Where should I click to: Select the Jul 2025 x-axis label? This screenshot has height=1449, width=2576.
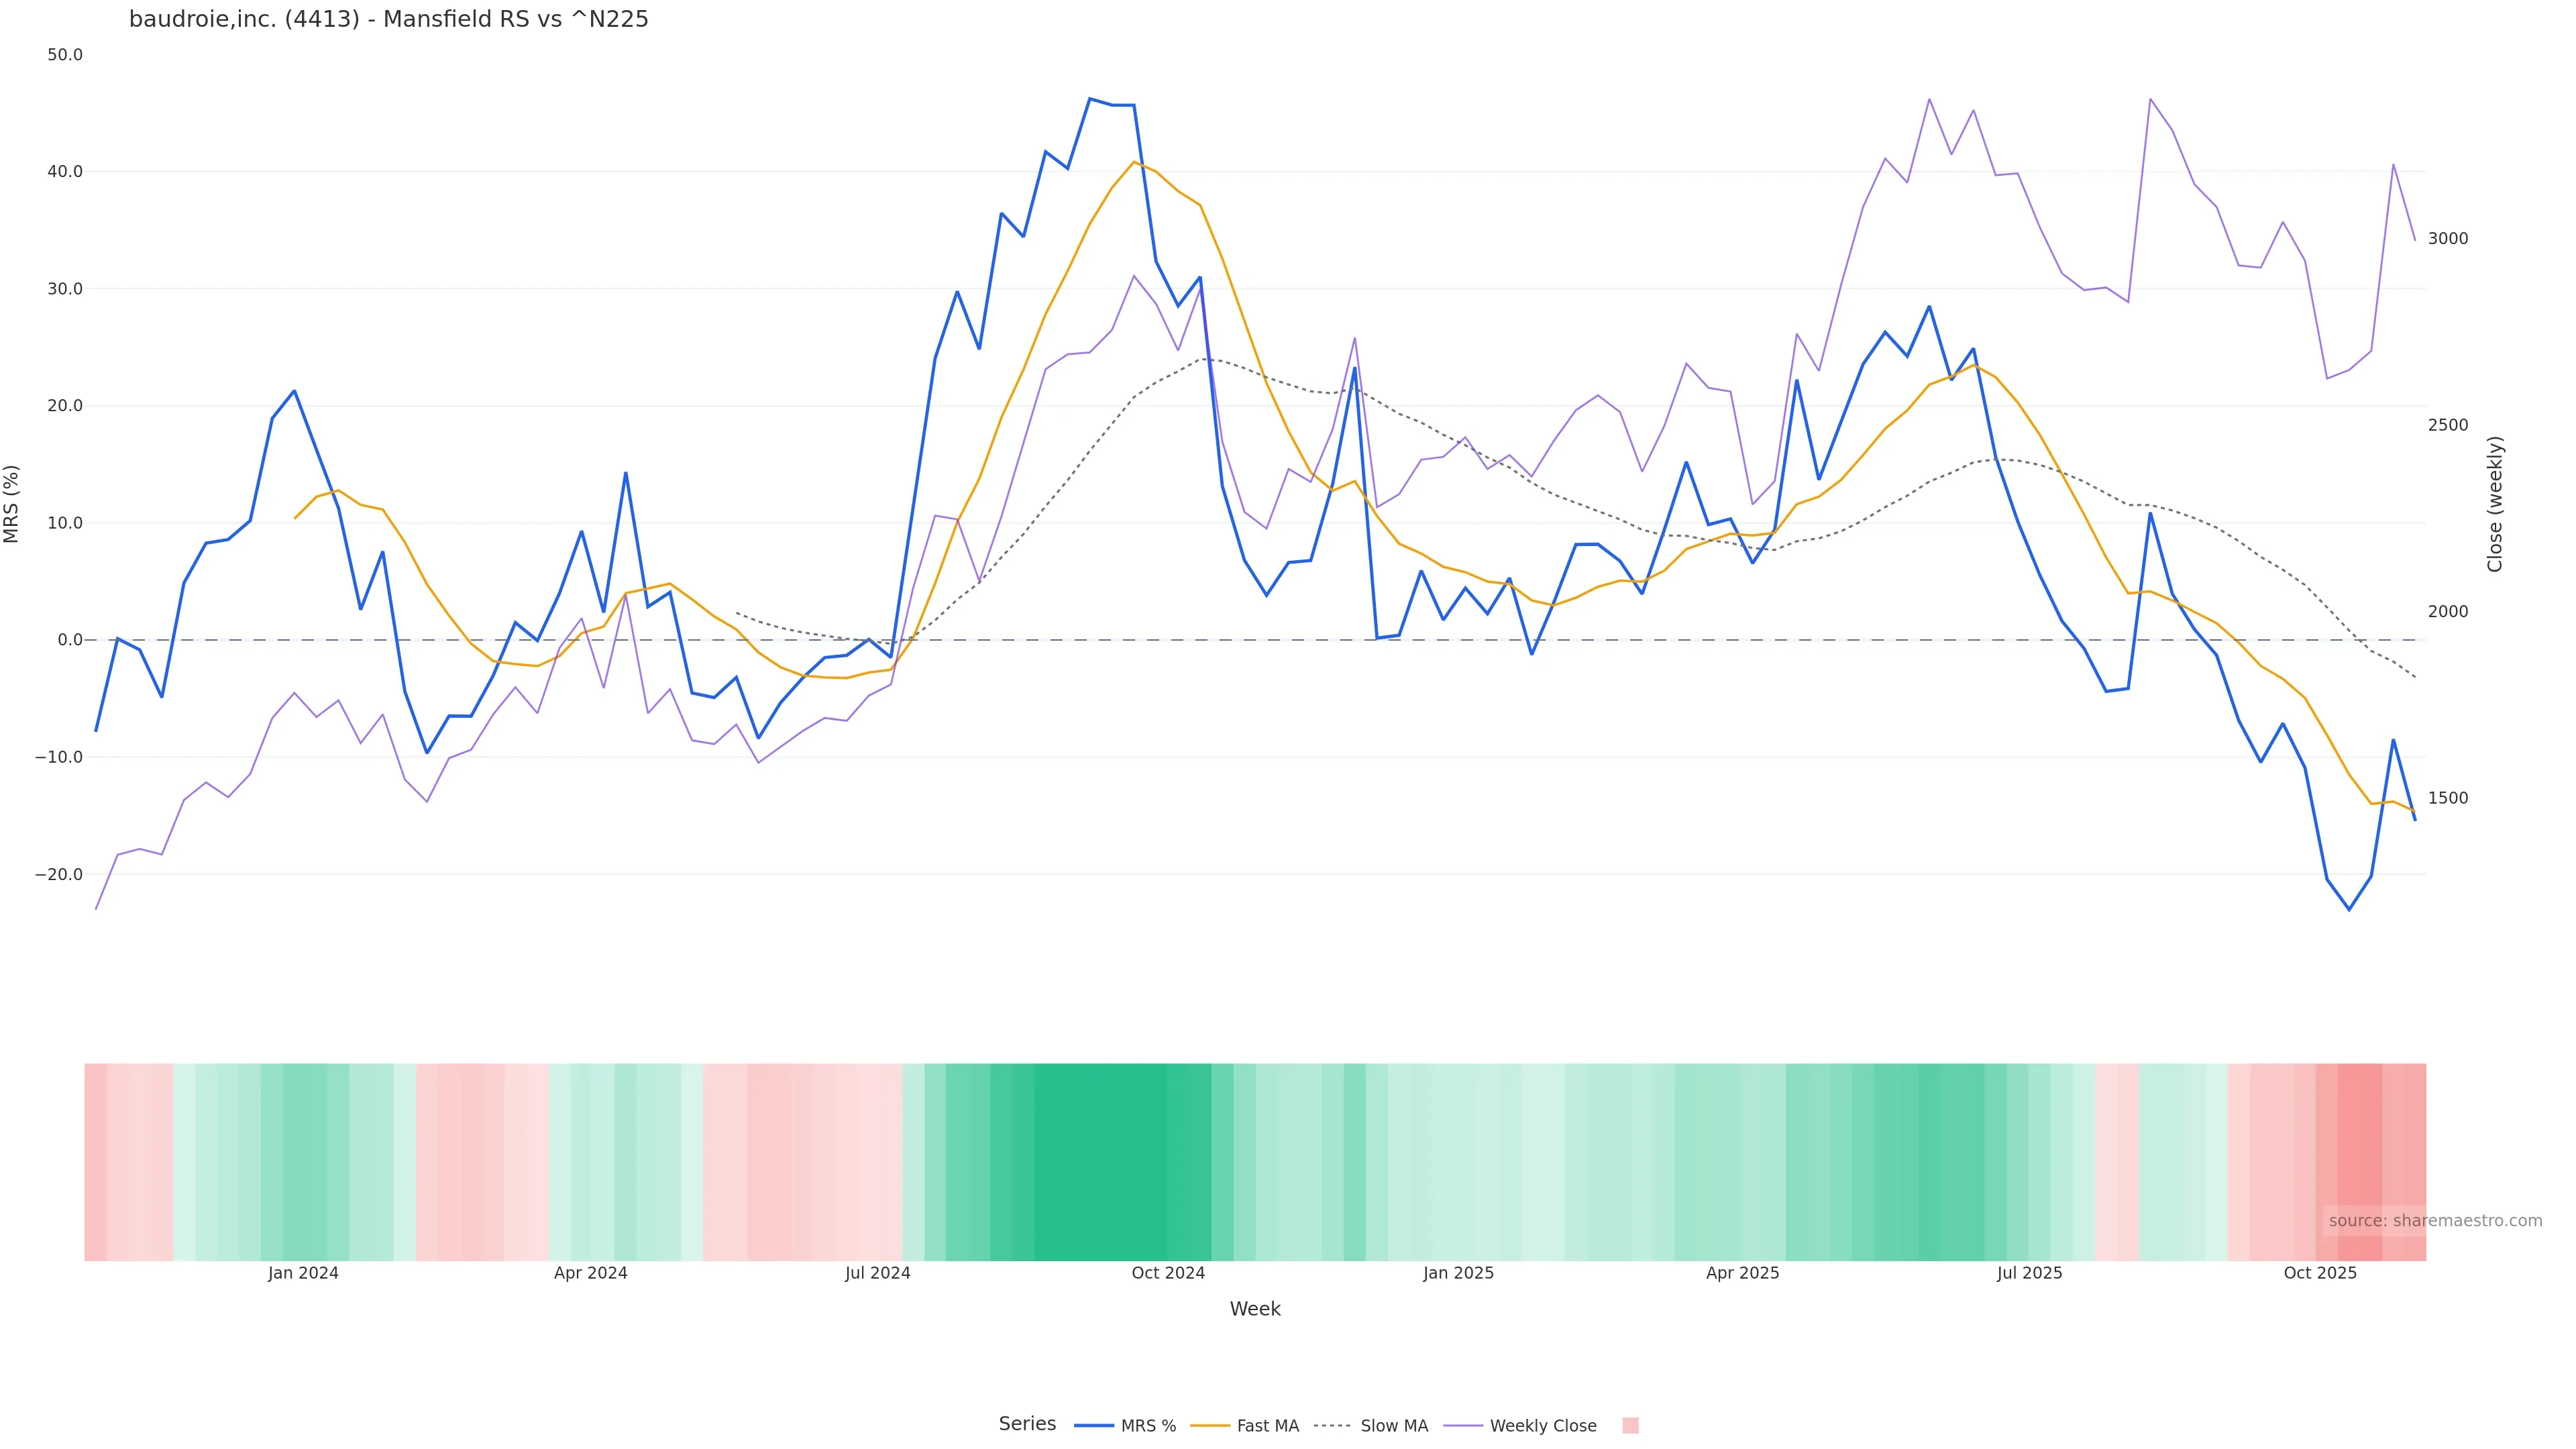pyautogui.click(x=2029, y=1273)
